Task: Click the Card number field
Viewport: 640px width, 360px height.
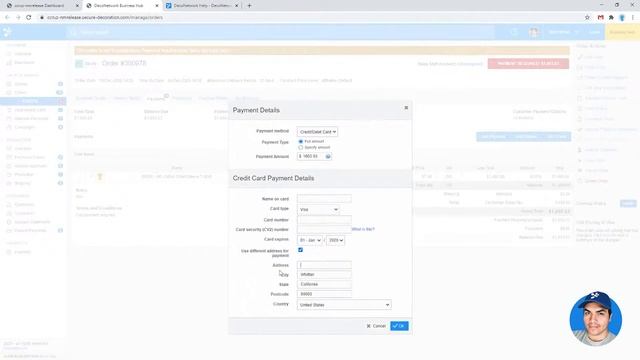Action: point(324,220)
